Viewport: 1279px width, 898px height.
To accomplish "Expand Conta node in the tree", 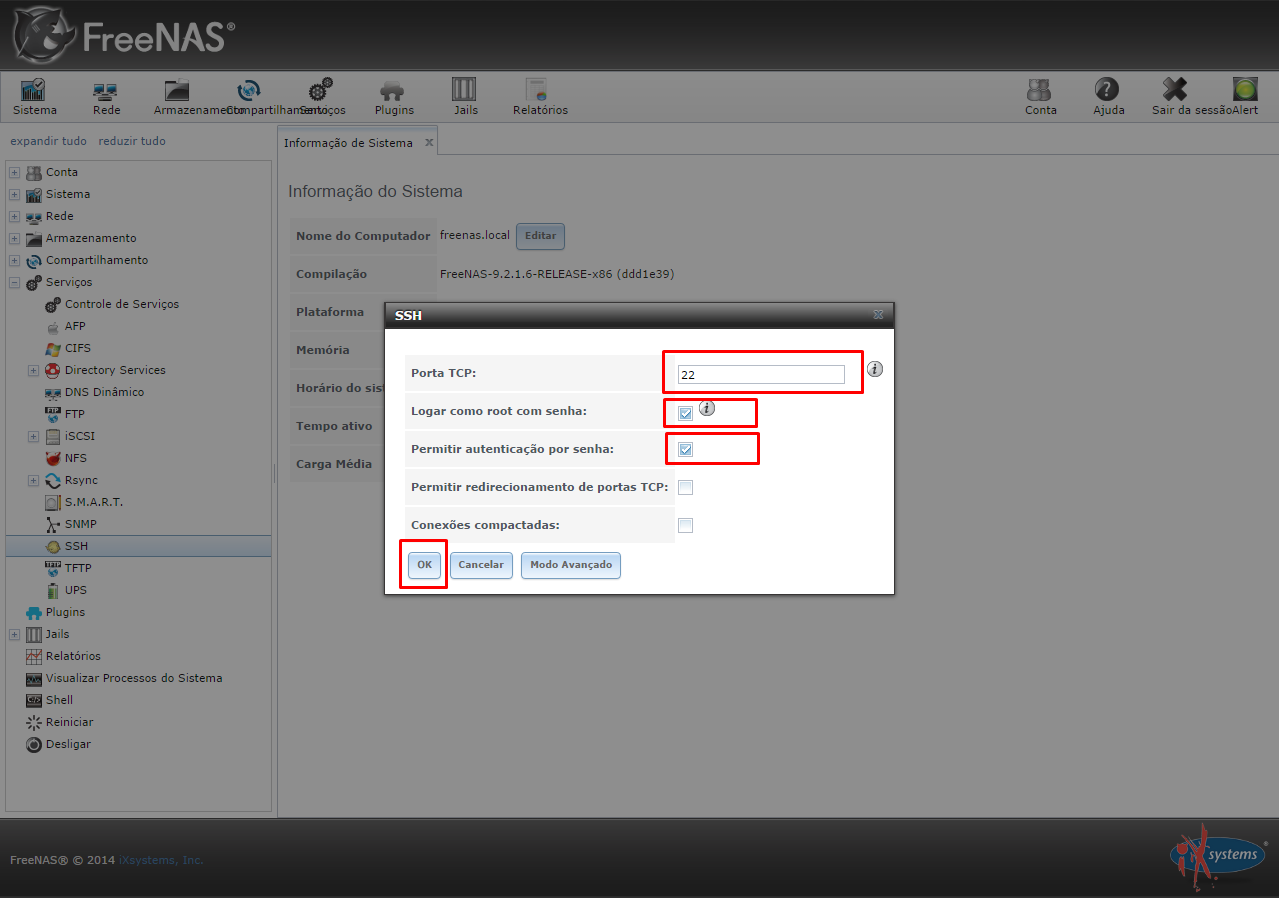I will click(x=14, y=172).
